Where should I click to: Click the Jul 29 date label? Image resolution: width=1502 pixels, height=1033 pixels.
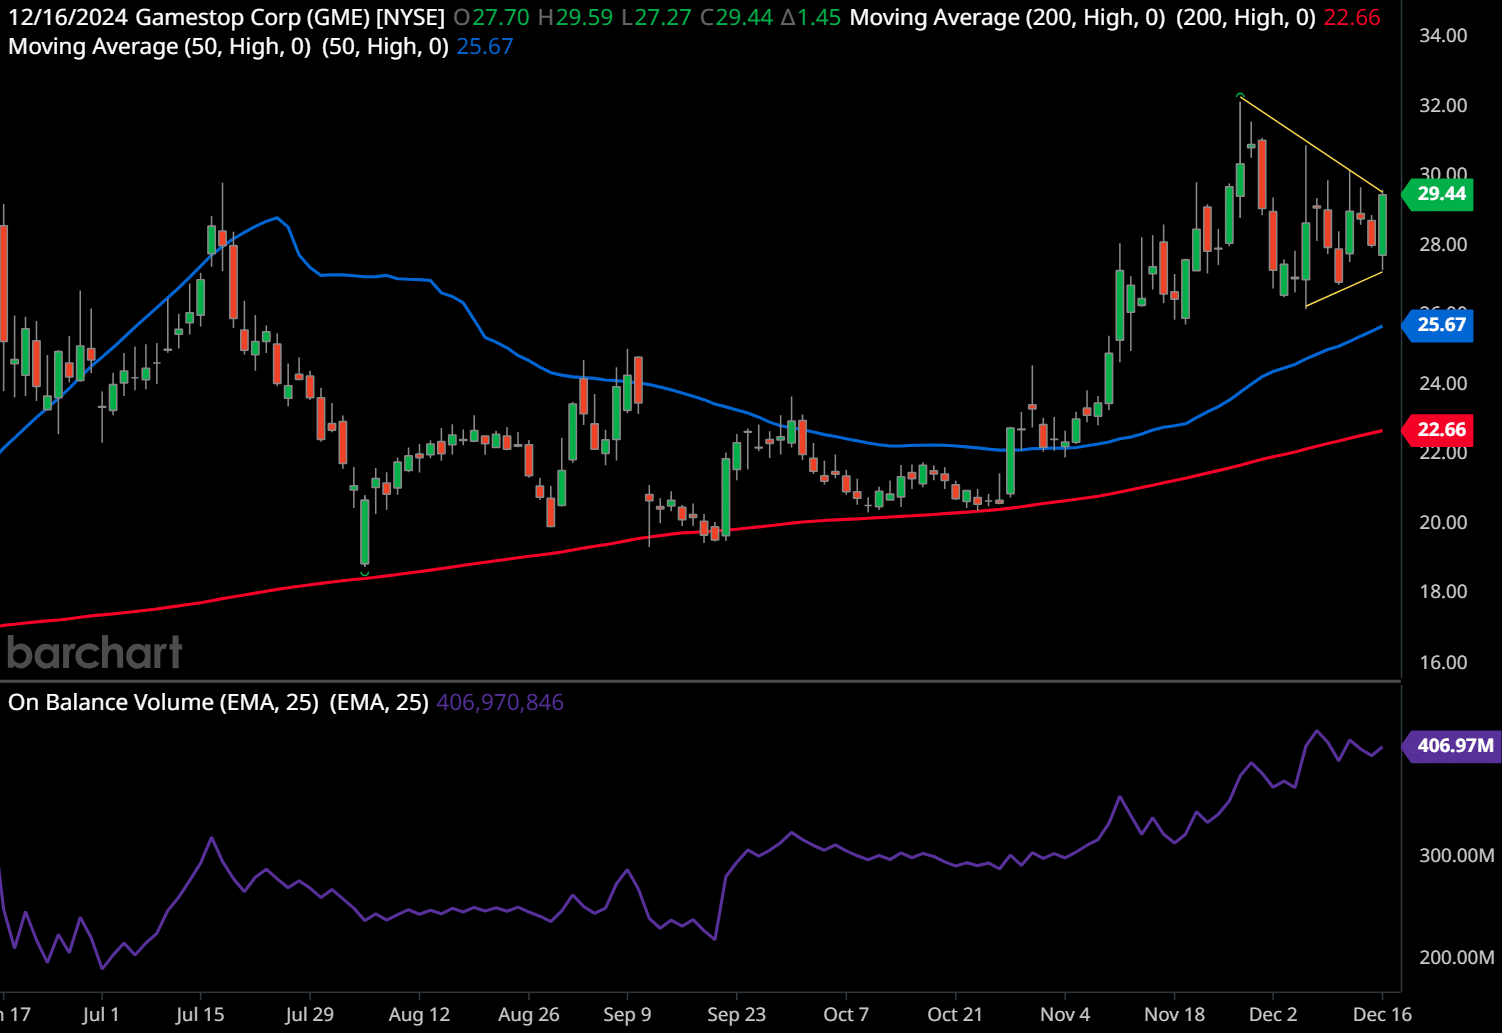coord(309,1014)
